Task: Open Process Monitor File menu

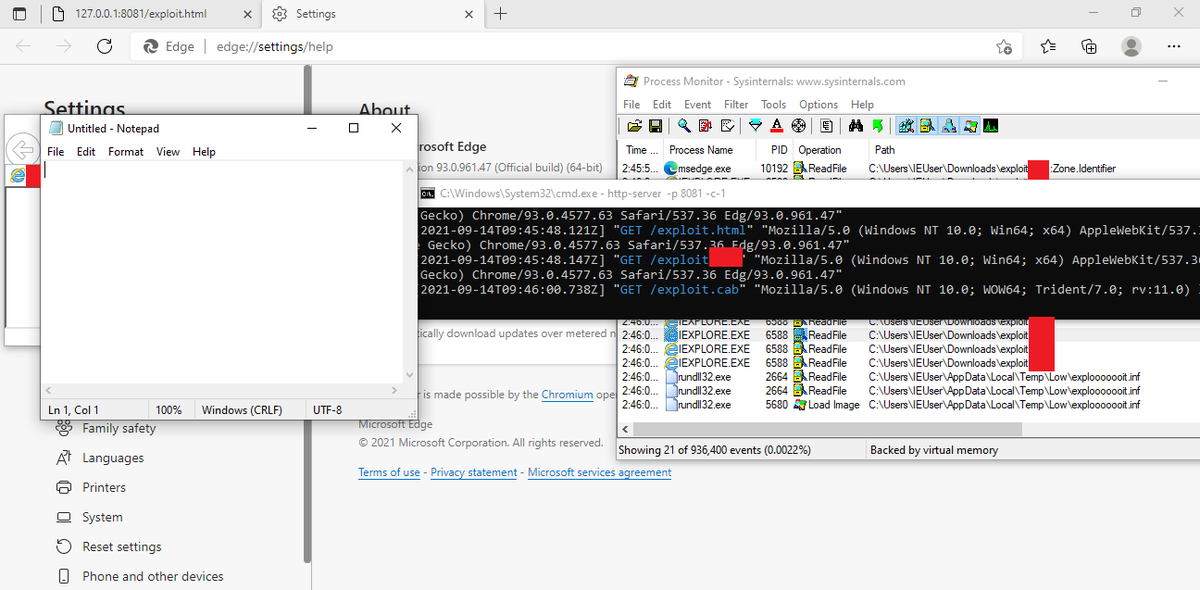Action: 632,104
